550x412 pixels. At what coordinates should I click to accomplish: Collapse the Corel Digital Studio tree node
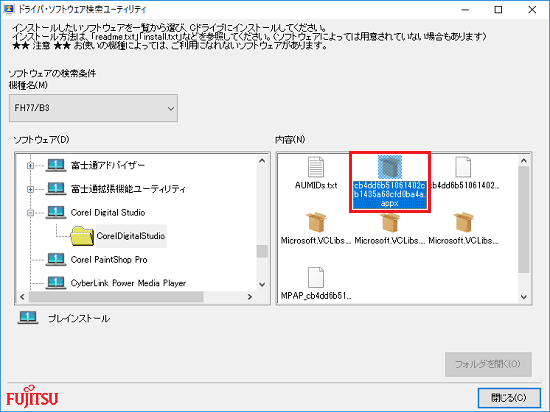tap(31, 213)
